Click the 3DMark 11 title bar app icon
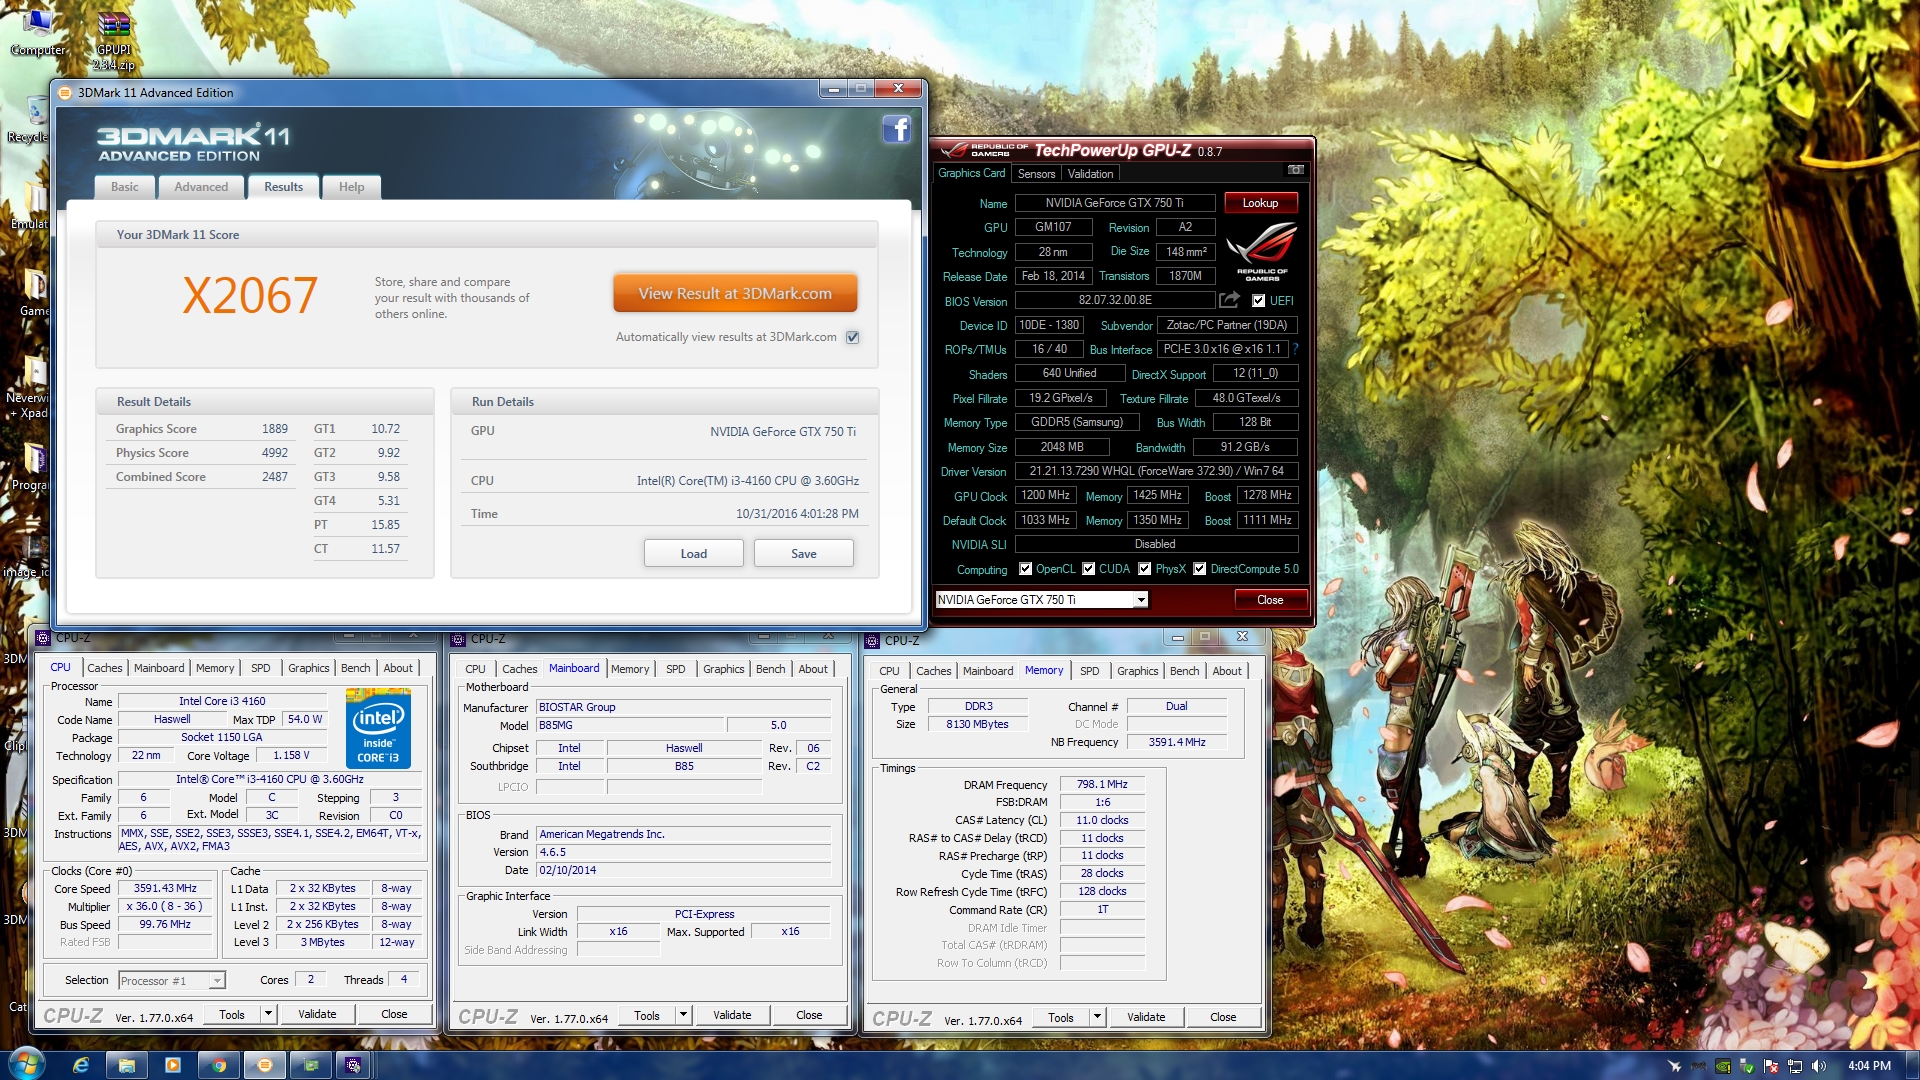1920x1080 pixels. pos(65,93)
